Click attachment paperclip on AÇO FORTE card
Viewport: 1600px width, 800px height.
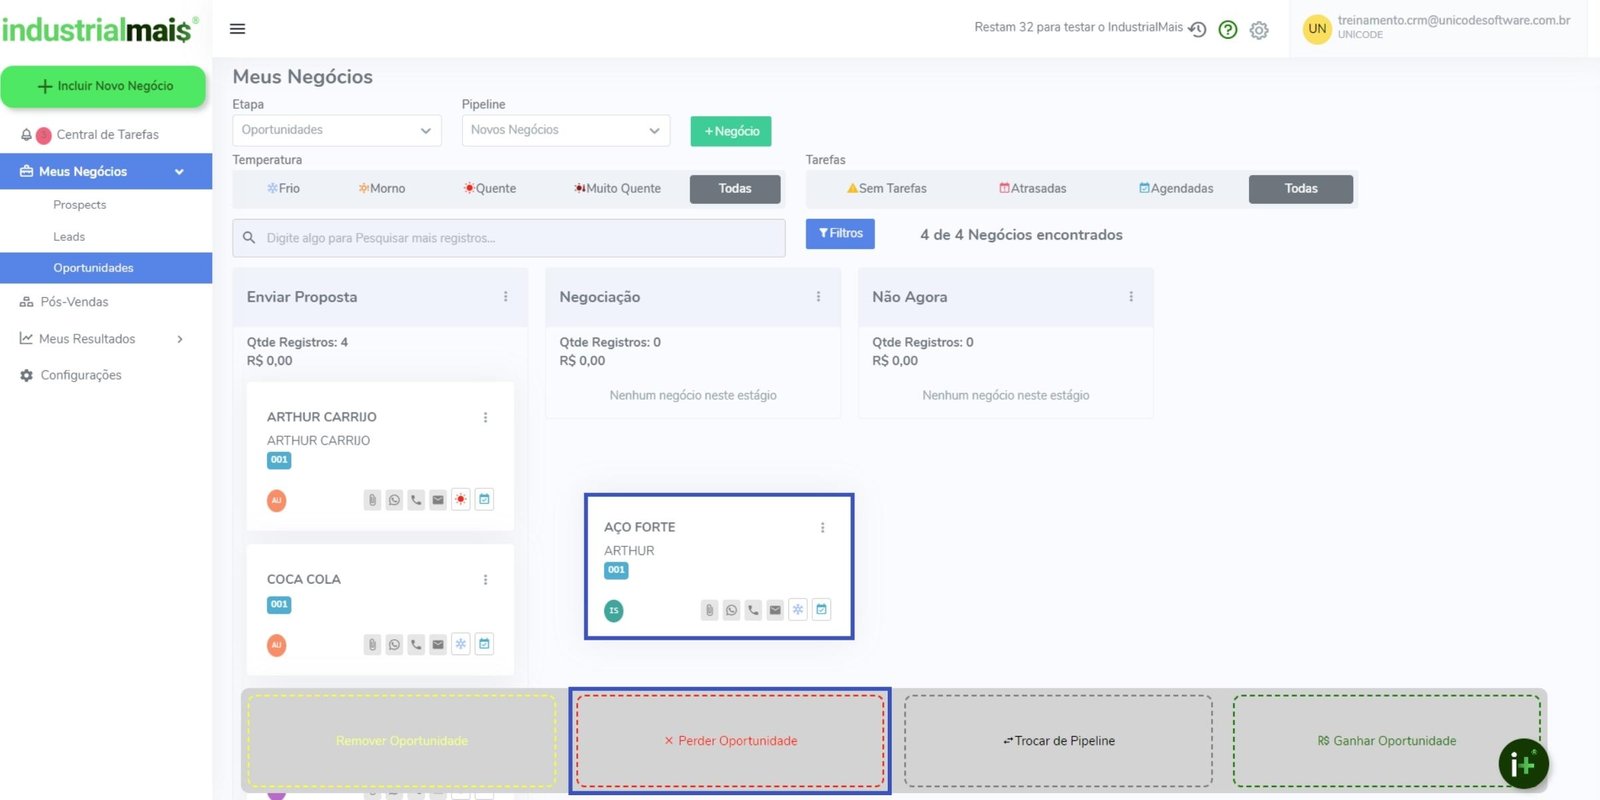click(x=709, y=610)
